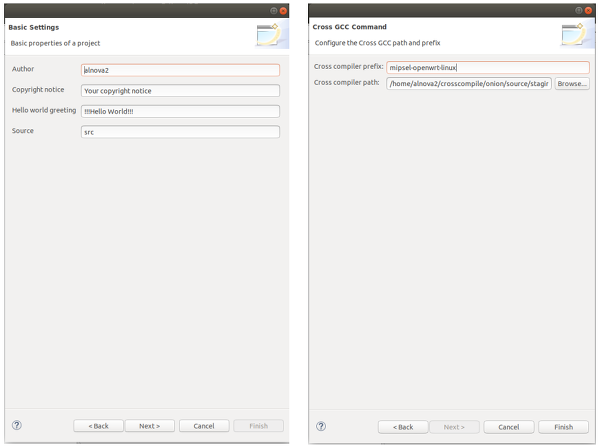Click the Source label
The width and height of the screenshot is (600, 448).
[23, 131]
